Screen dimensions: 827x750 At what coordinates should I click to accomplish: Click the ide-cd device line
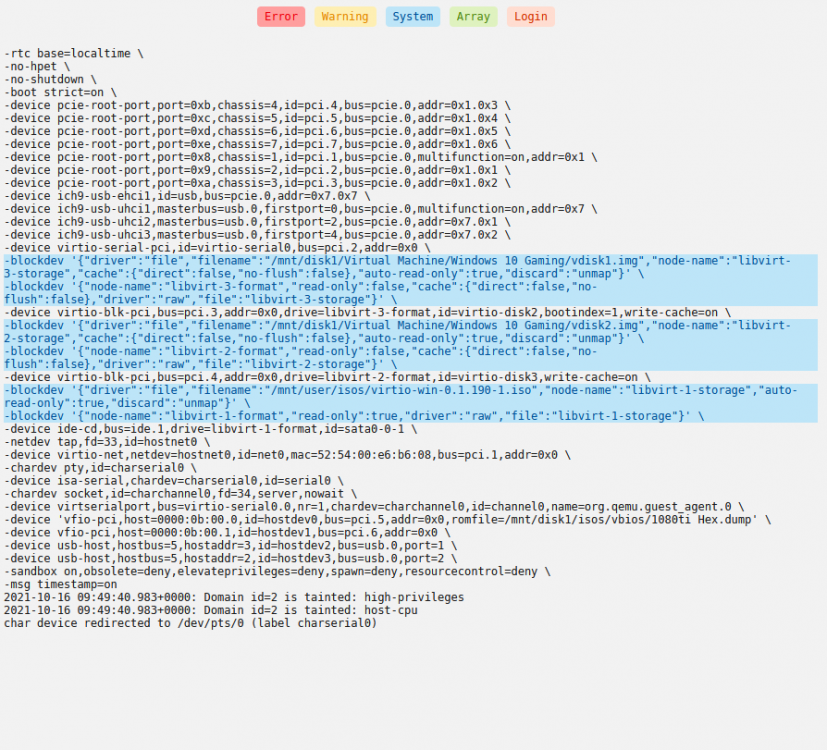click(x=210, y=429)
